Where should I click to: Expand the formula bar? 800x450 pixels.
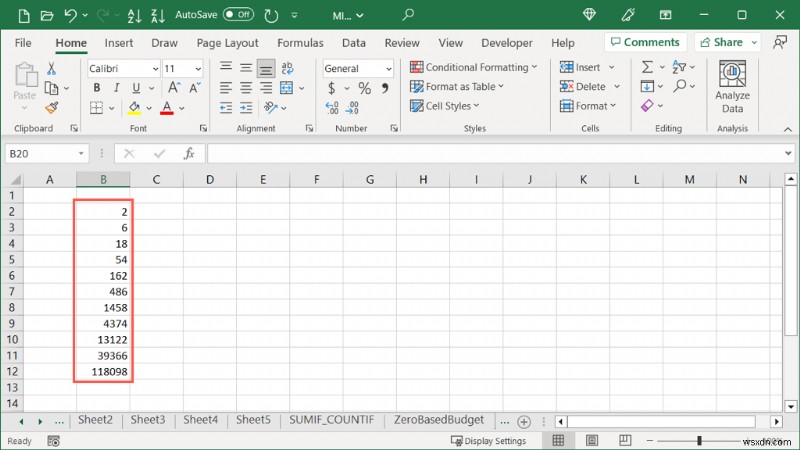pyautogui.click(x=788, y=153)
